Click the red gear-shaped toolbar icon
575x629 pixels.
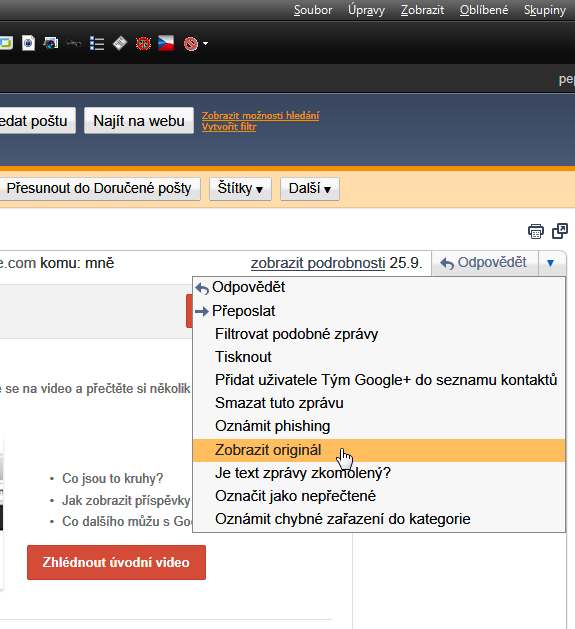[143, 43]
